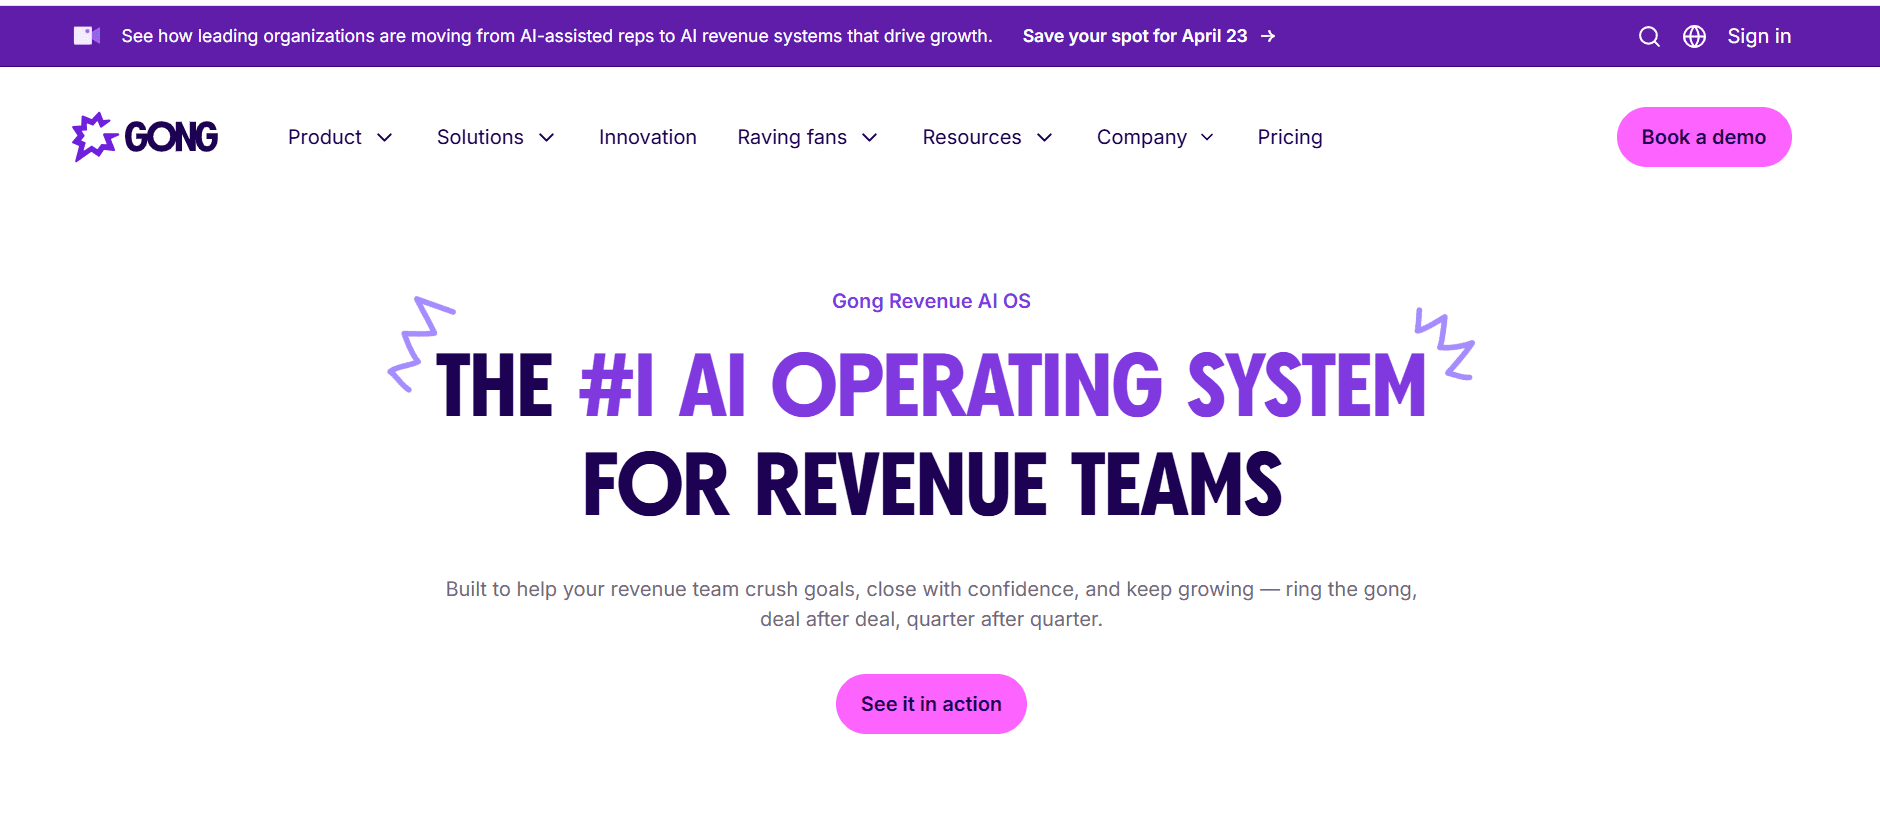1880x836 pixels.
Task: Go to the Pricing page
Action: [1290, 137]
